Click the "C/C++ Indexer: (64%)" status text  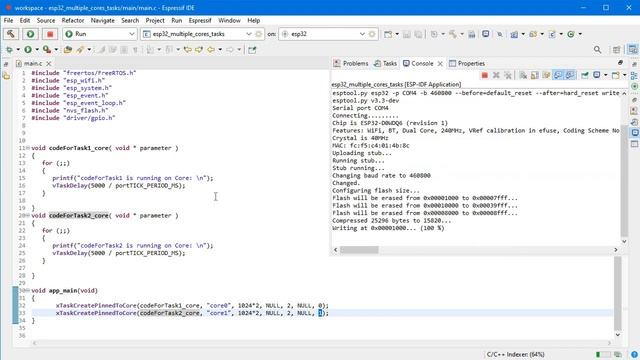[x=515, y=354]
